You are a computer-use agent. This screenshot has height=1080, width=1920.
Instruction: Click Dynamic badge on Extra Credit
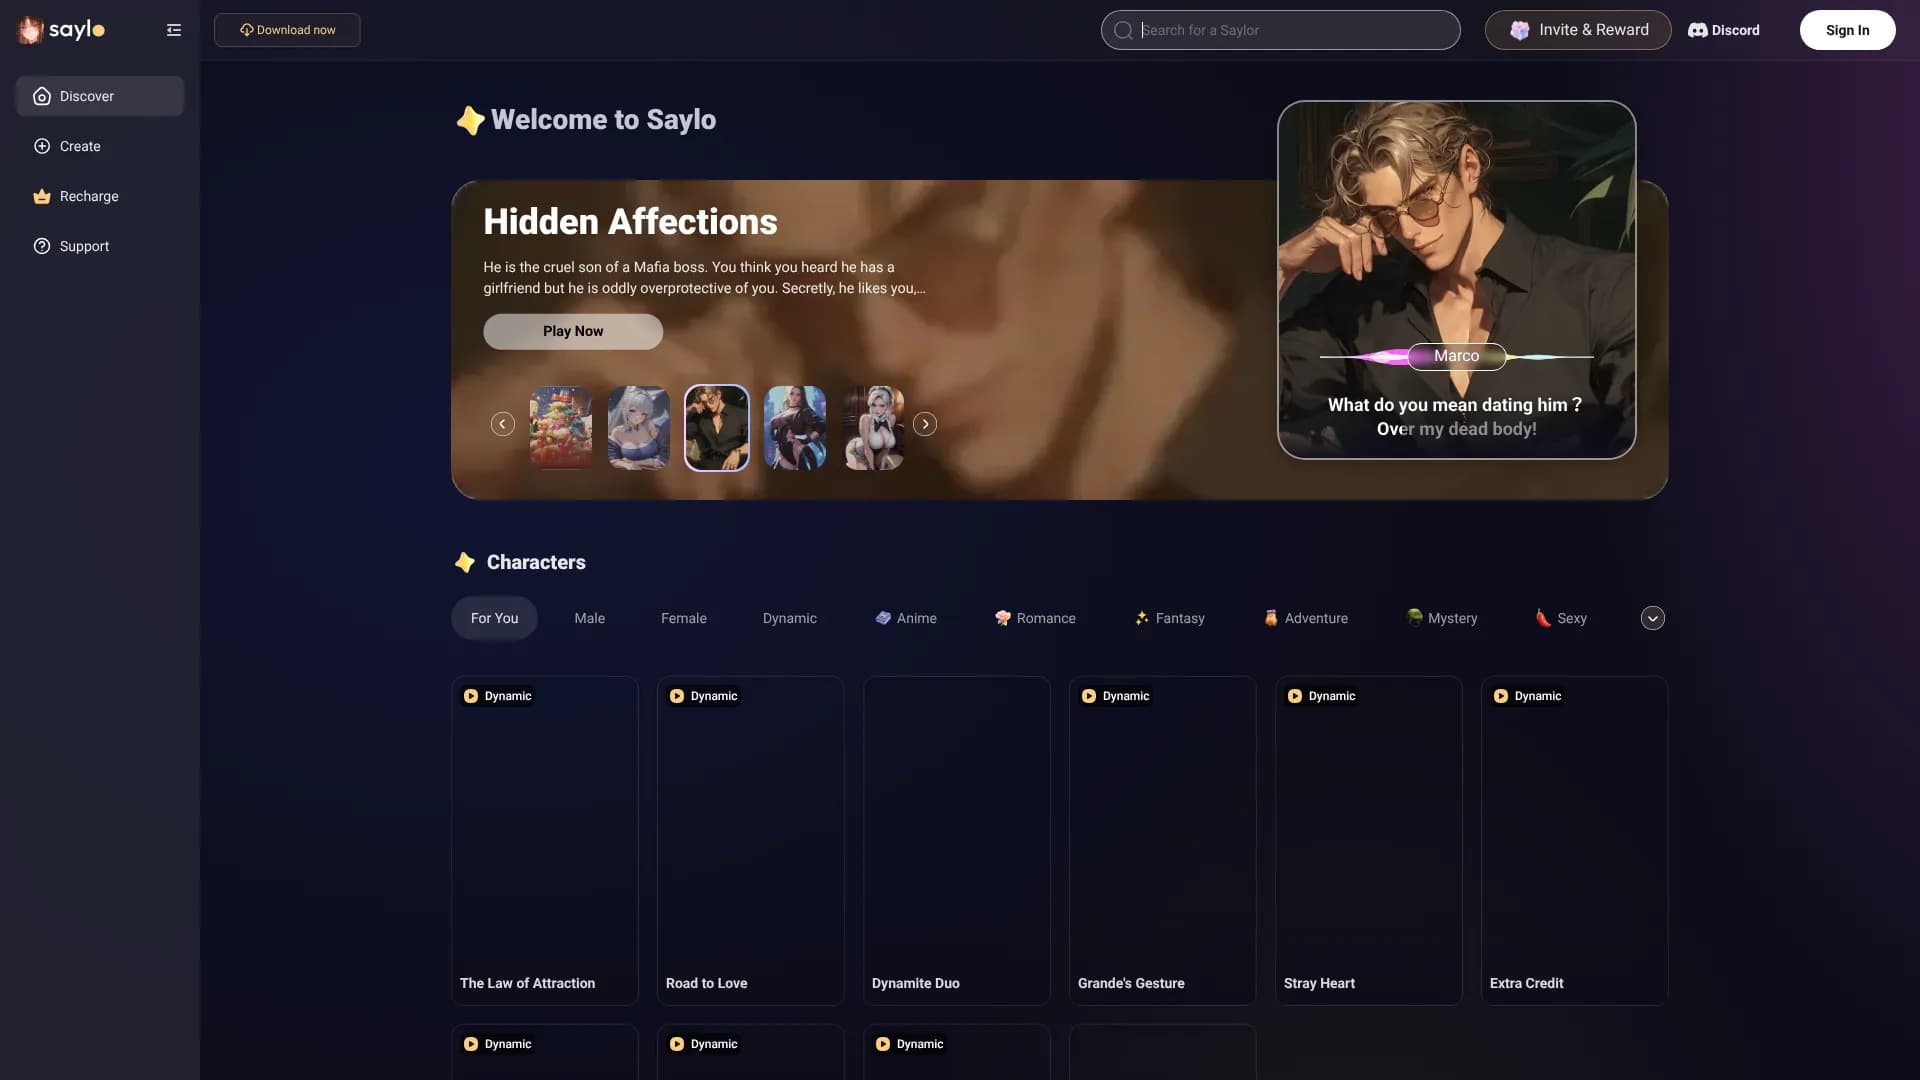pos(1528,696)
